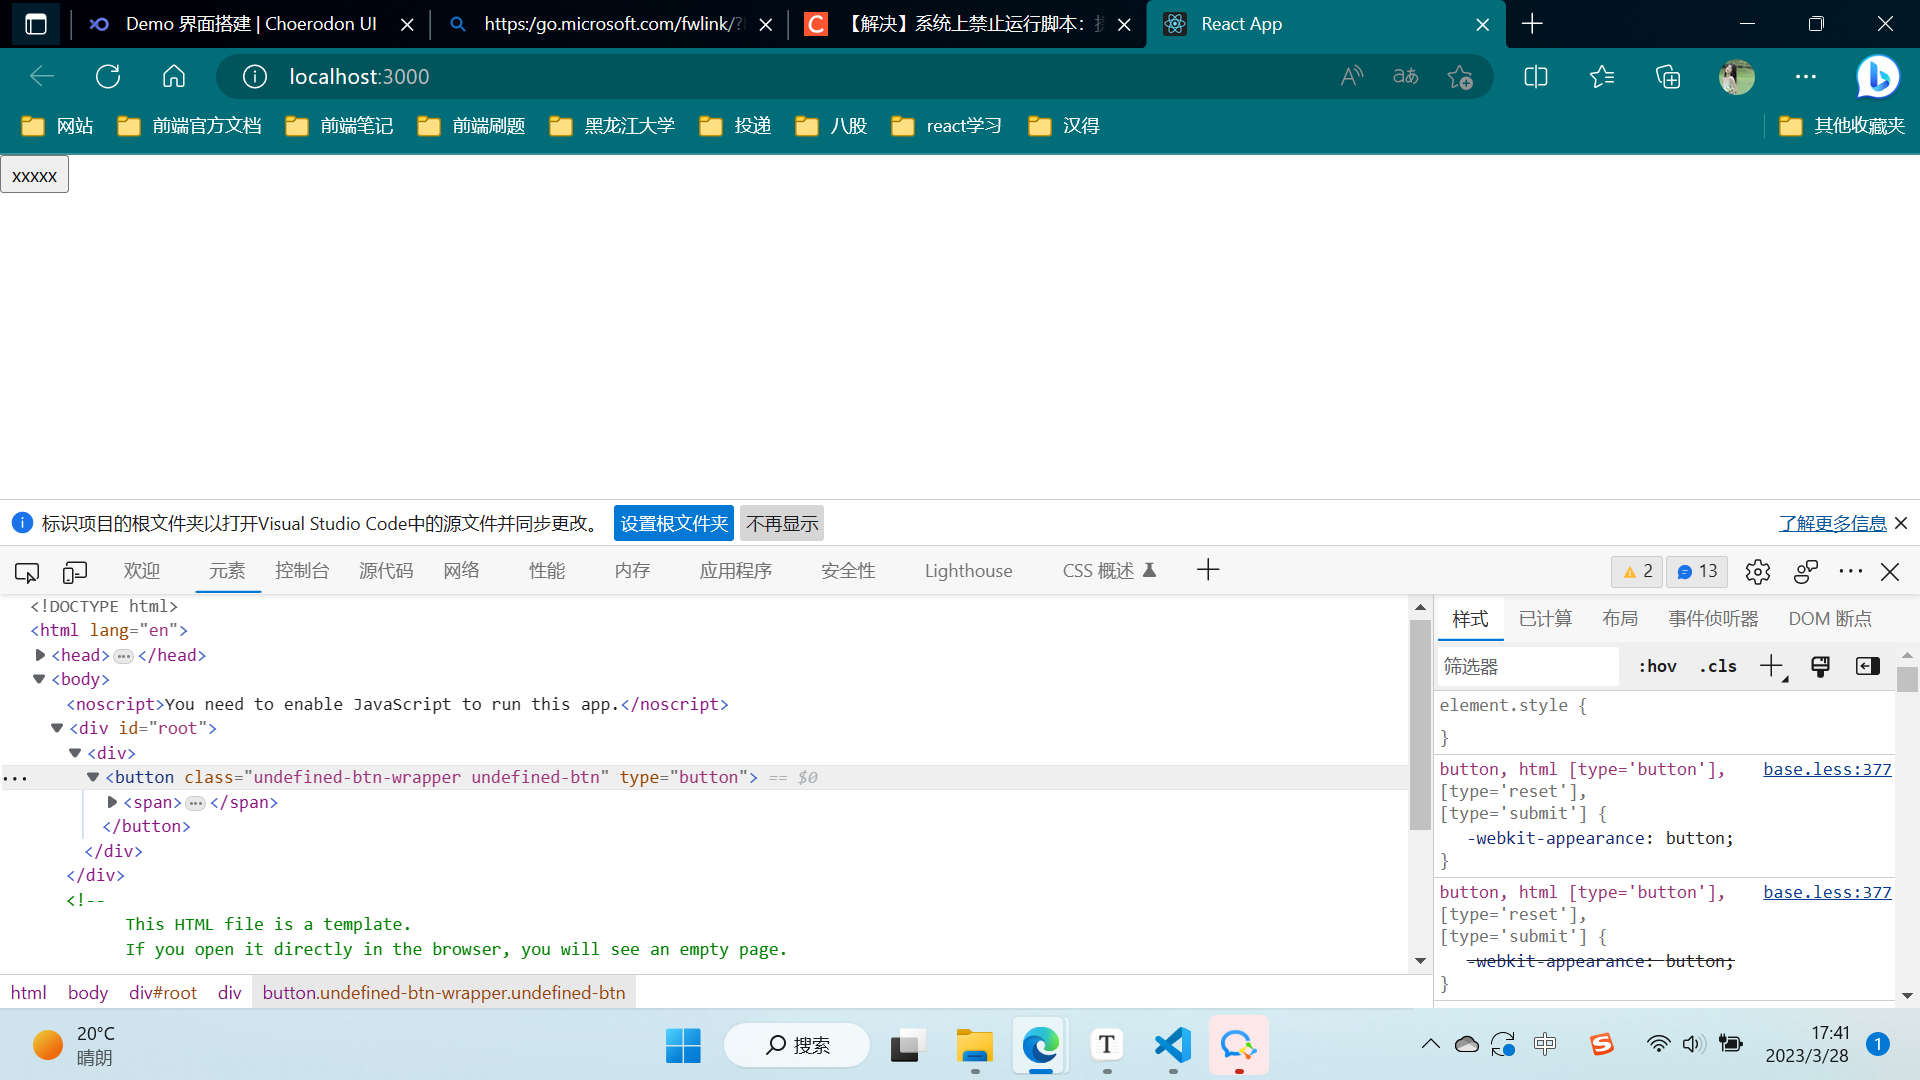Screen dimensions: 1920x1080
Task: Toggle the .cls class editor
Action: (1717, 666)
